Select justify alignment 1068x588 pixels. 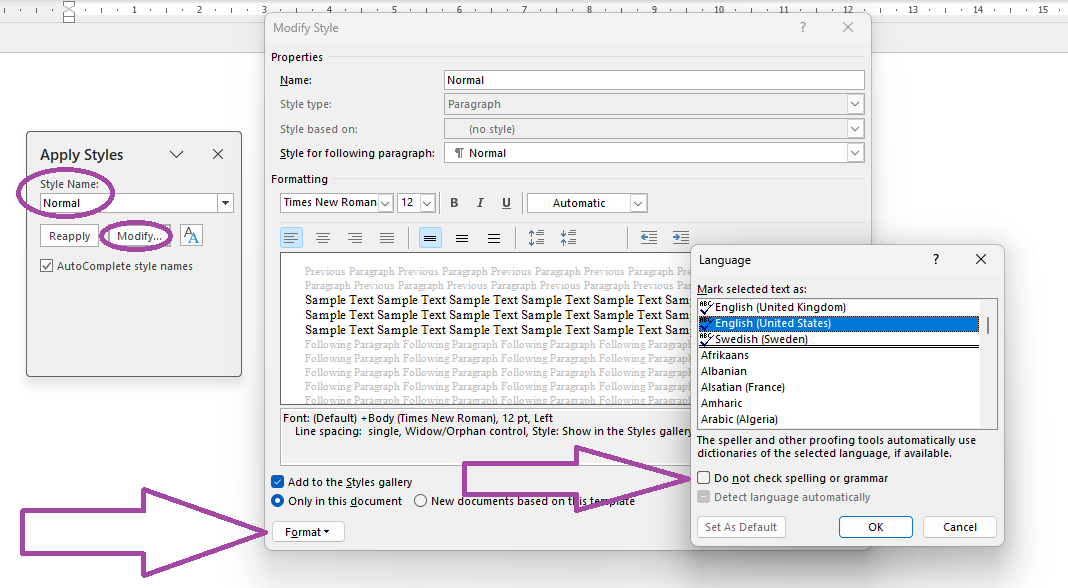[386, 237]
